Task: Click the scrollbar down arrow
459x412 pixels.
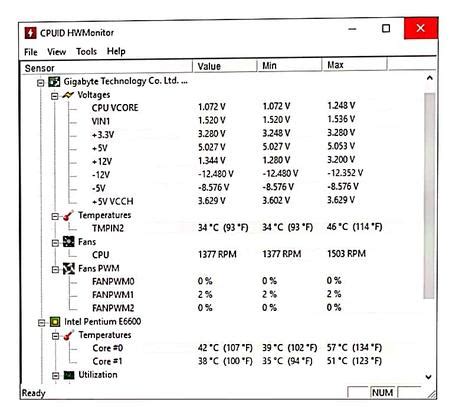Action: coord(429,377)
